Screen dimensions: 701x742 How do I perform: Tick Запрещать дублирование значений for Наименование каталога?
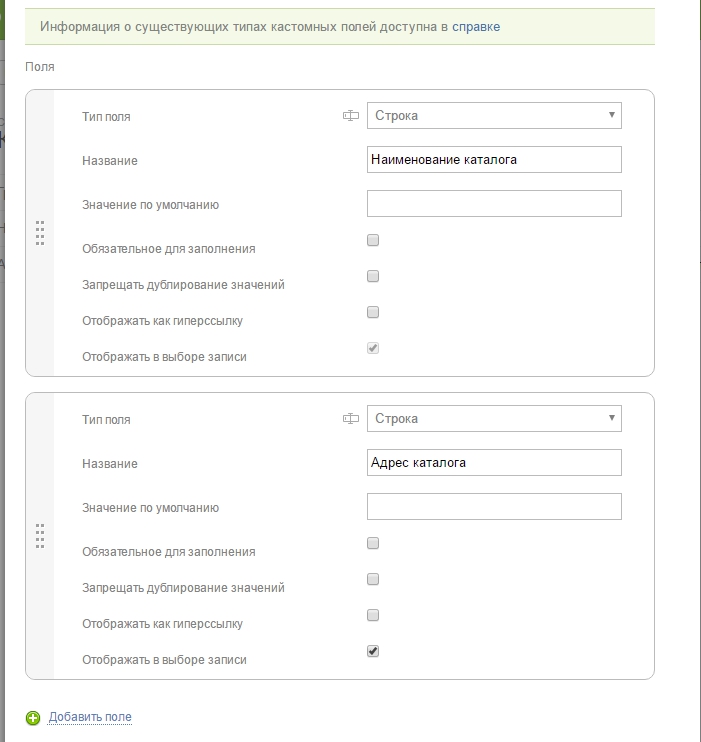[x=373, y=276]
